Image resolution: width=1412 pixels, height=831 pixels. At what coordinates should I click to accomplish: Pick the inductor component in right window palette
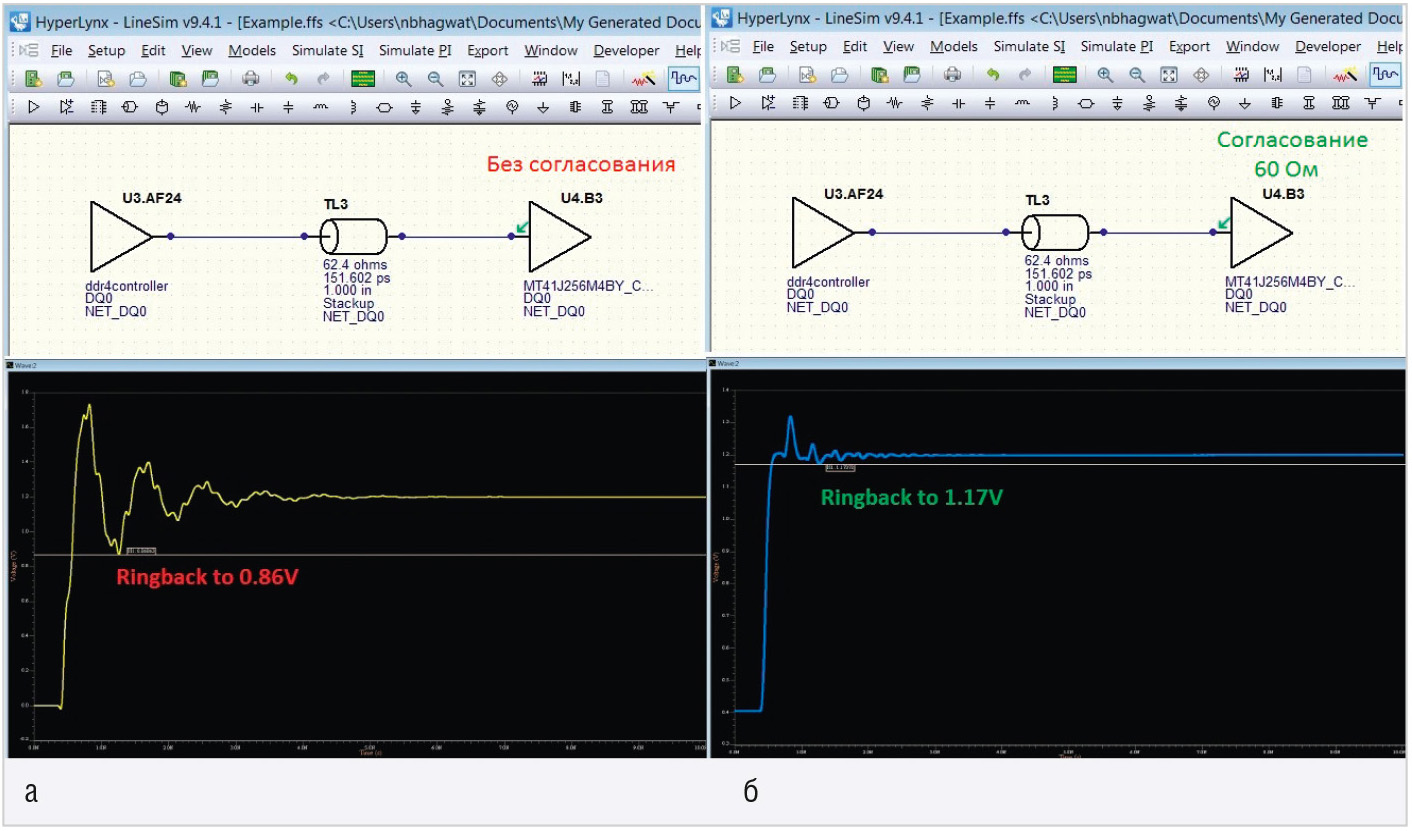pyautogui.click(x=1022, y=101)
